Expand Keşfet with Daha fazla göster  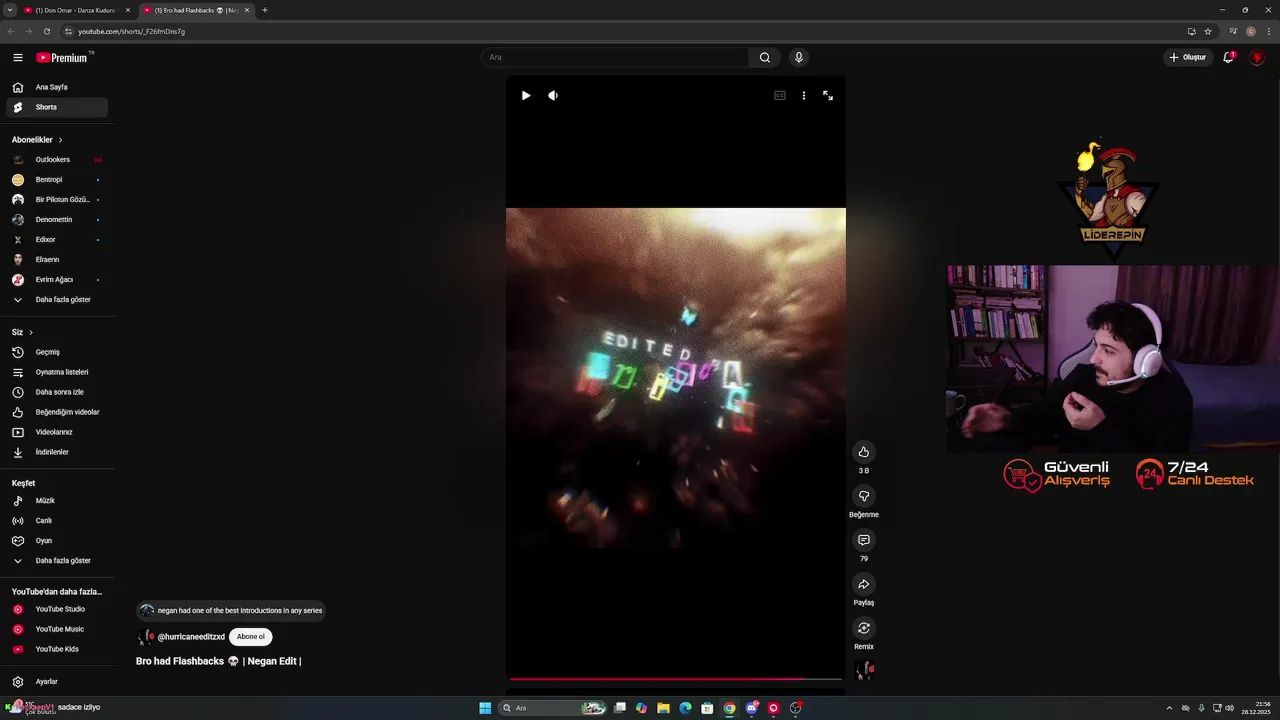pos(57,561)
